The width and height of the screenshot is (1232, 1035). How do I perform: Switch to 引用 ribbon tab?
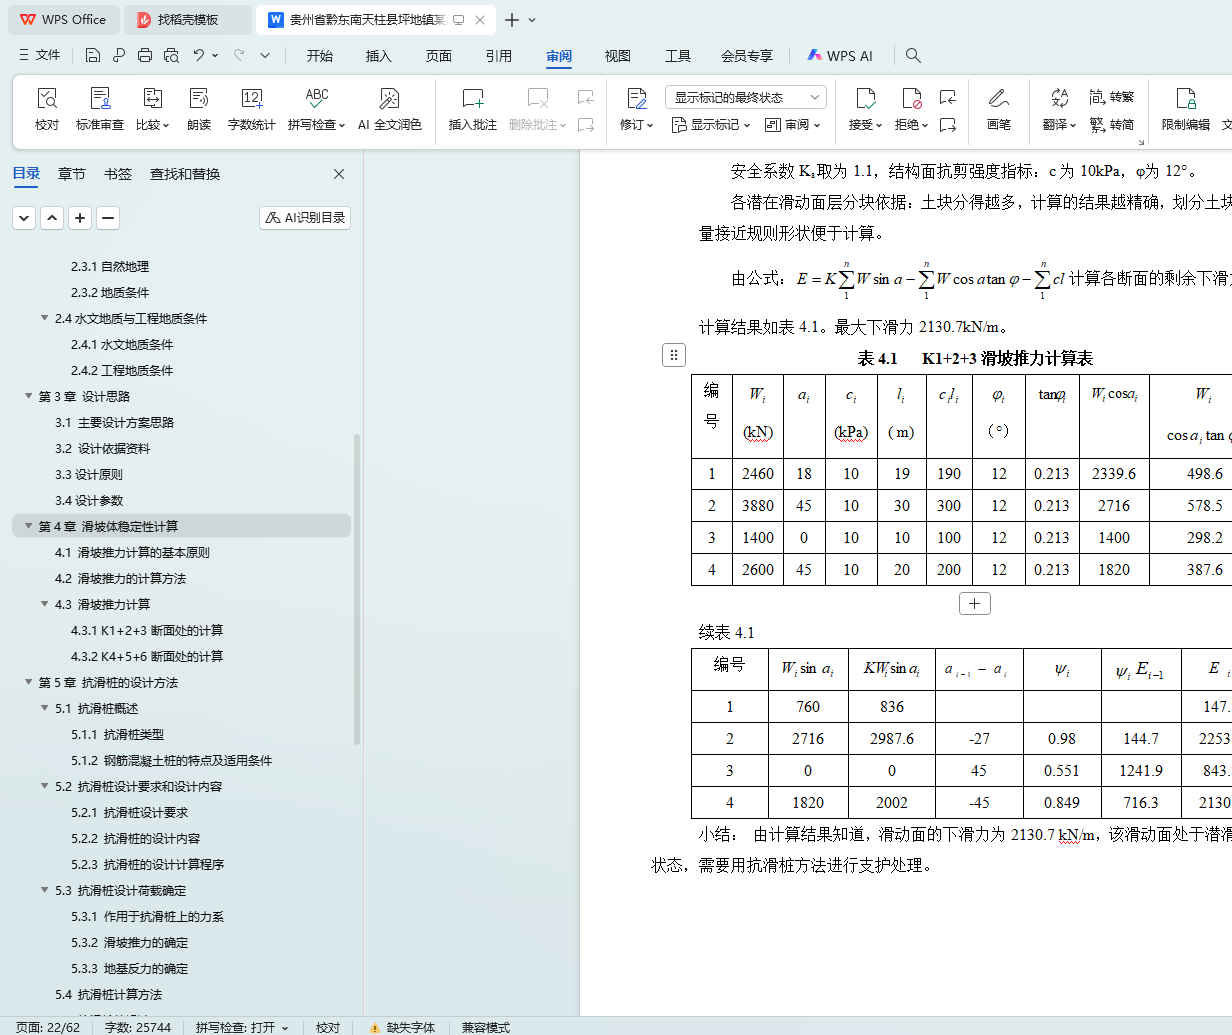pos(499,56)
